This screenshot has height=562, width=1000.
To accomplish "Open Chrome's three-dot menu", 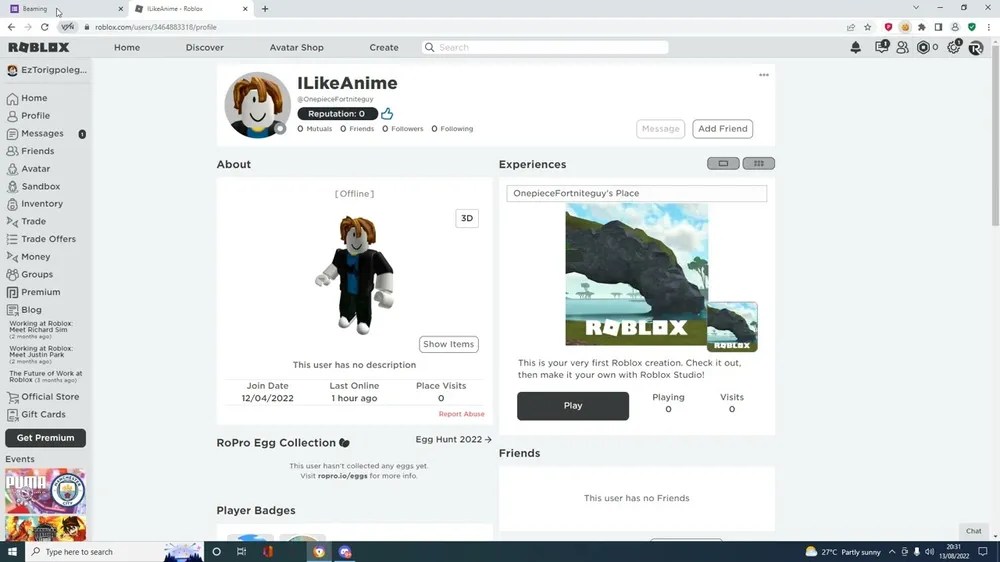I will pos(989,27).
